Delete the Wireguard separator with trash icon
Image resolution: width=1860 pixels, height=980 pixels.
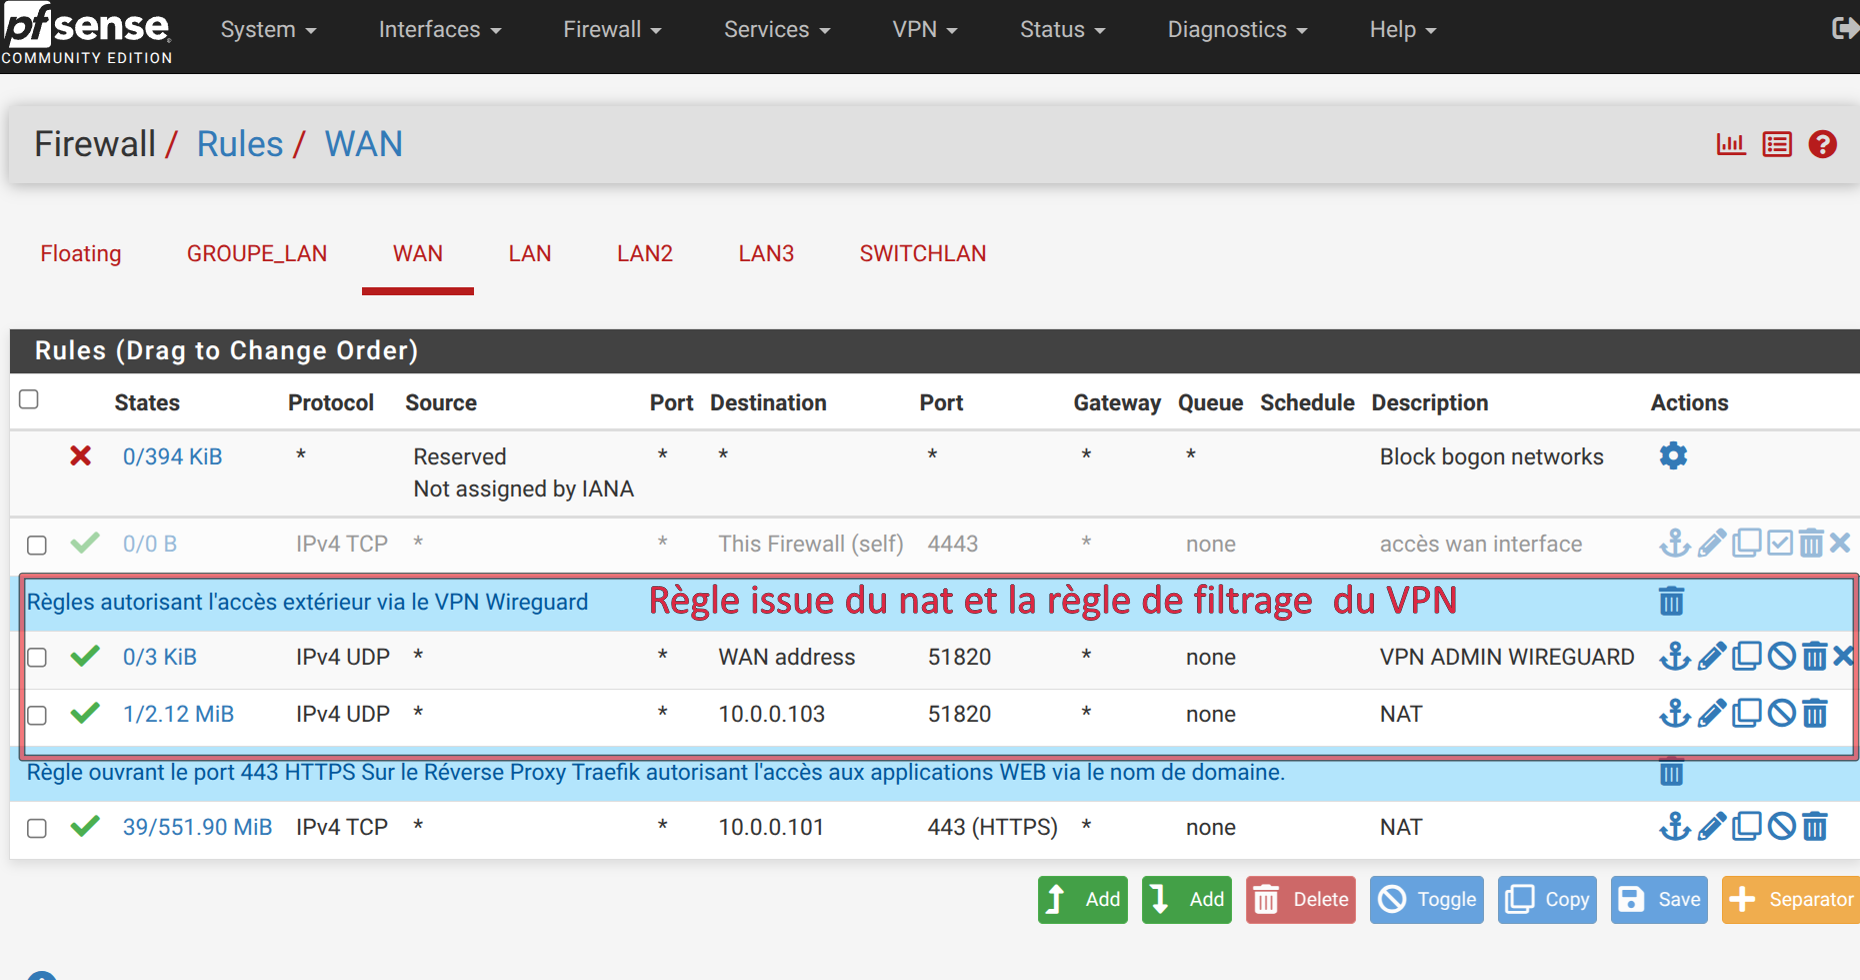(1671, 602)
